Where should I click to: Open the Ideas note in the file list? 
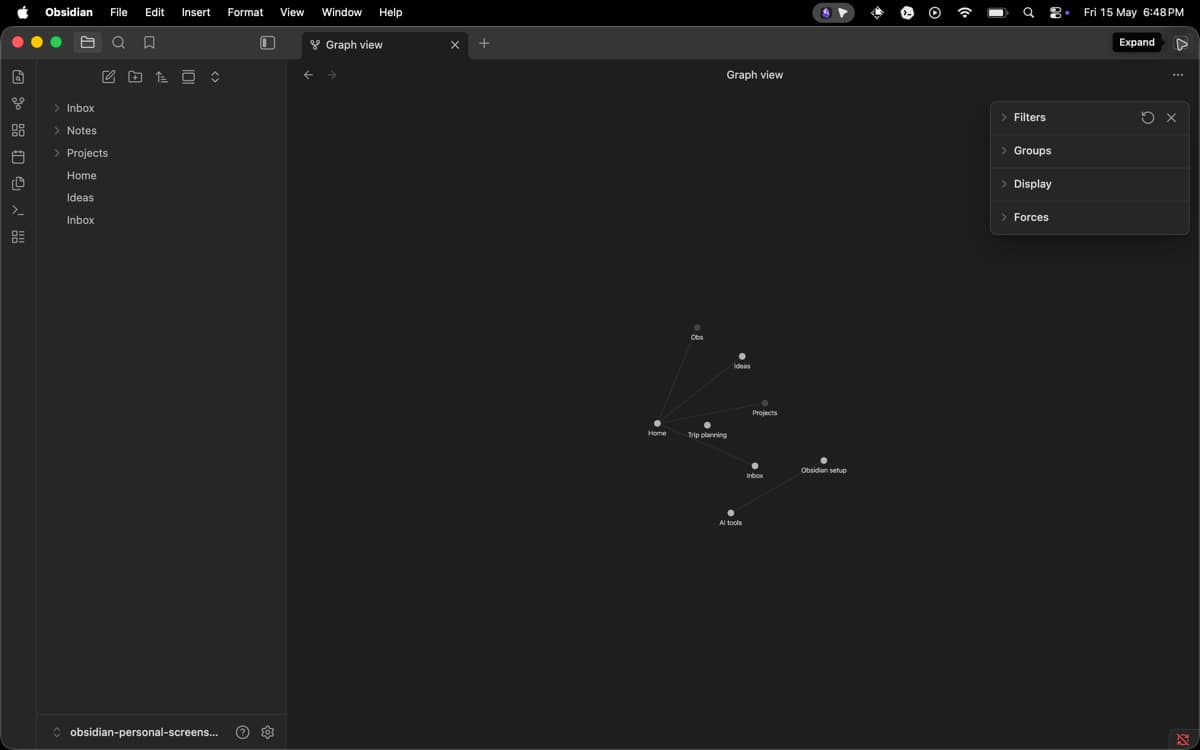(x=80, y=198)
